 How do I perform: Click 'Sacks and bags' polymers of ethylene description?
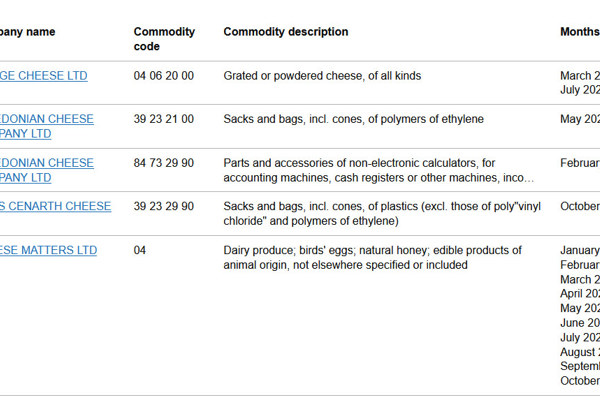tap(354, 119)
